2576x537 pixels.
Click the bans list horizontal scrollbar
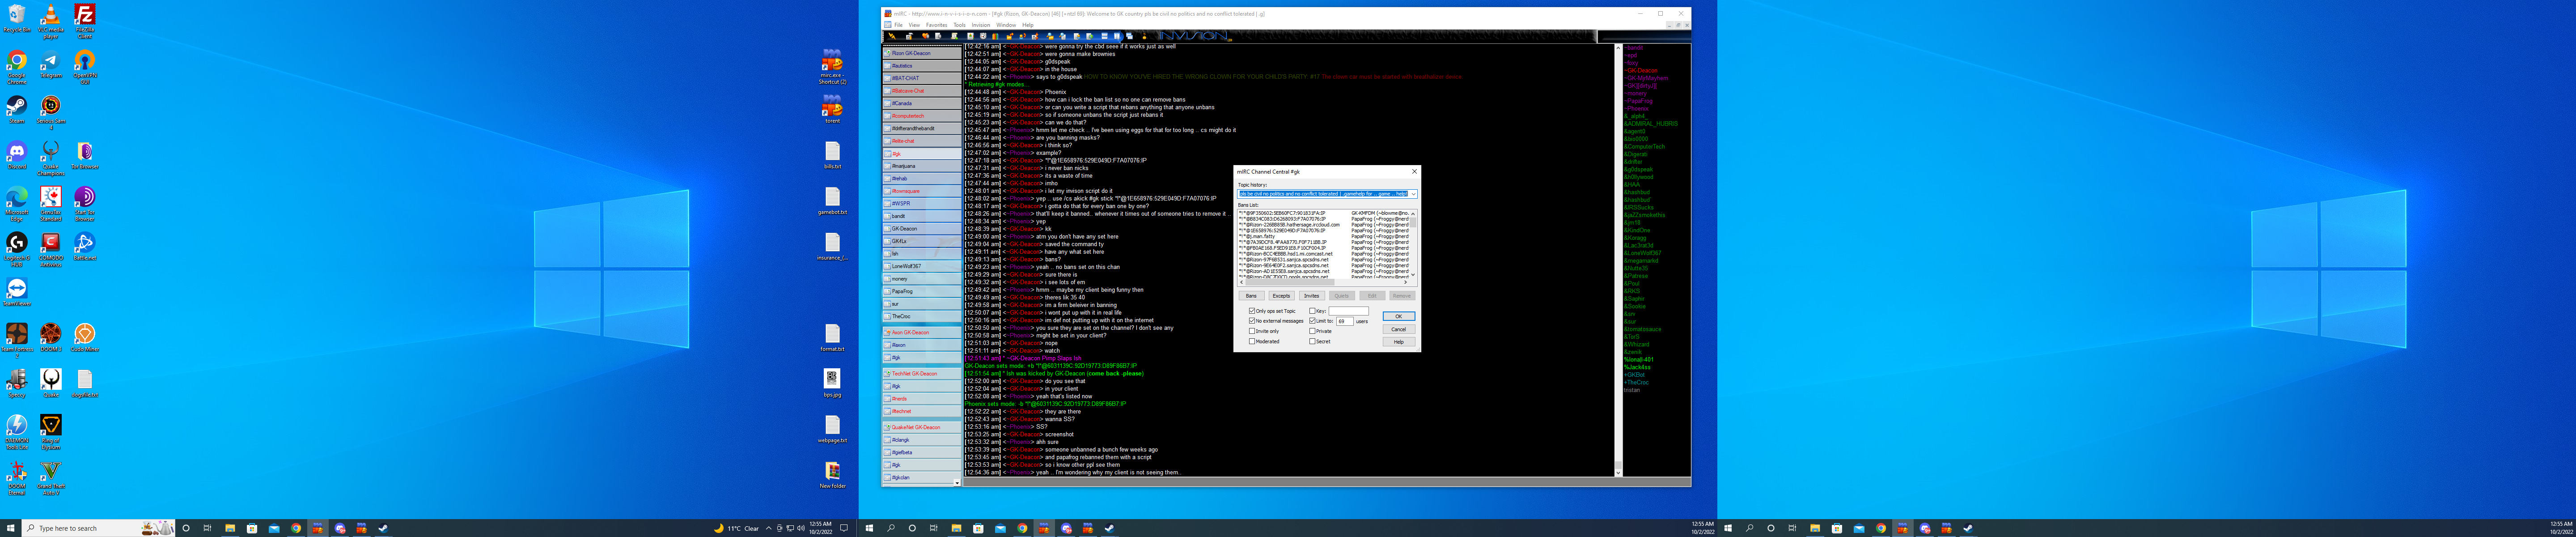click(1324, 283)
